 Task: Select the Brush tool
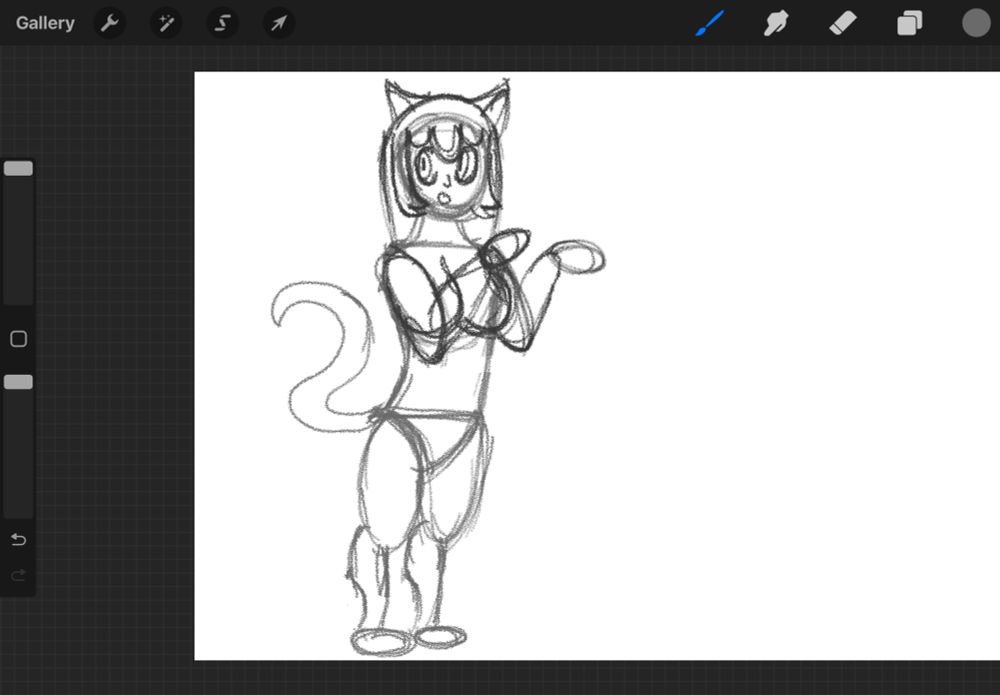[709, 23]
